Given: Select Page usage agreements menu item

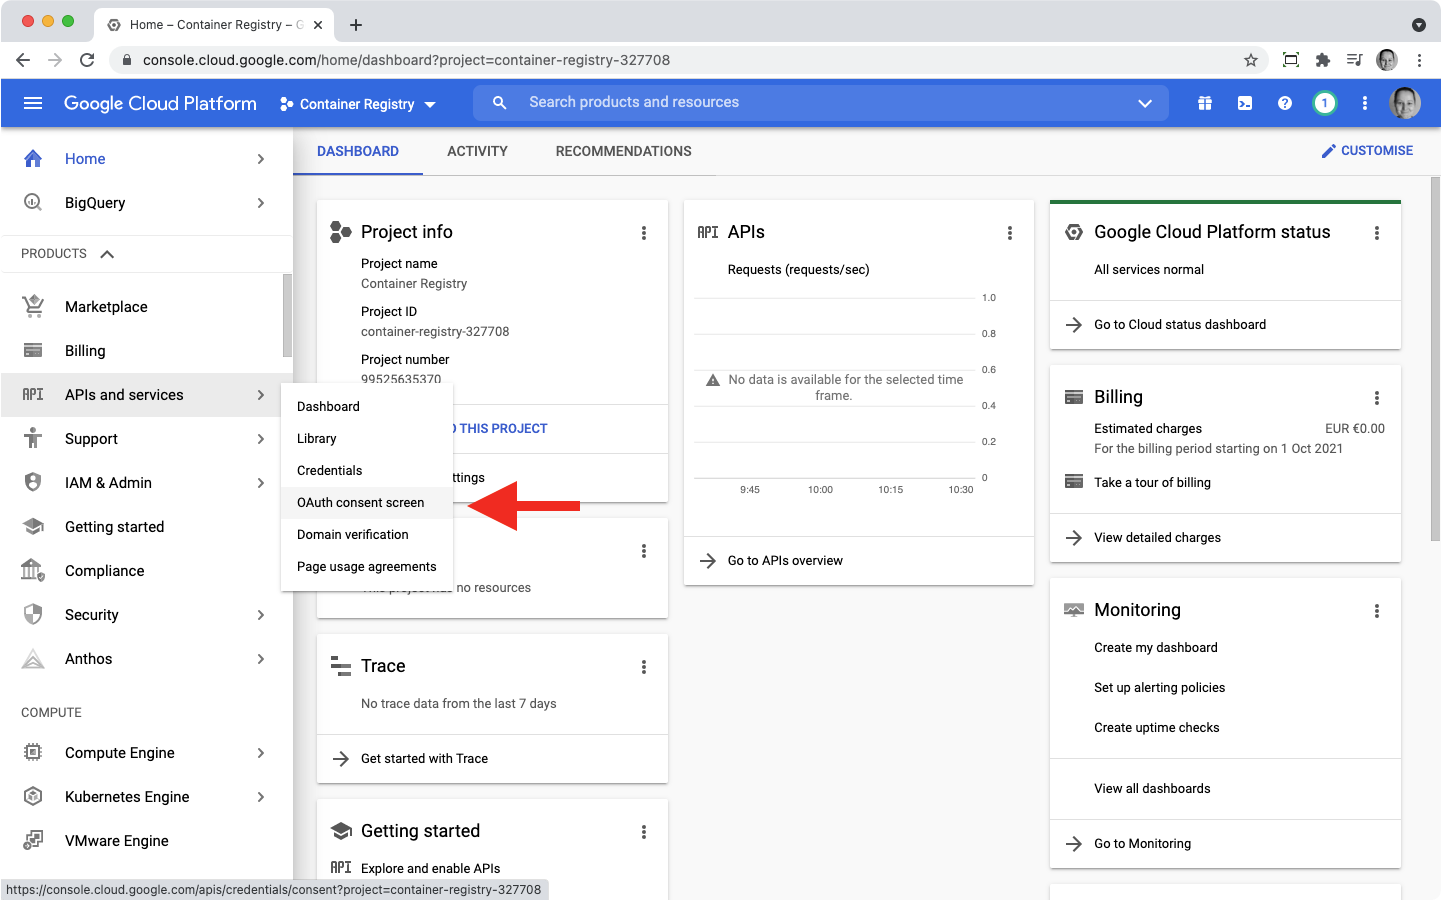Looking at the screenshot, I should click(367, 566).
